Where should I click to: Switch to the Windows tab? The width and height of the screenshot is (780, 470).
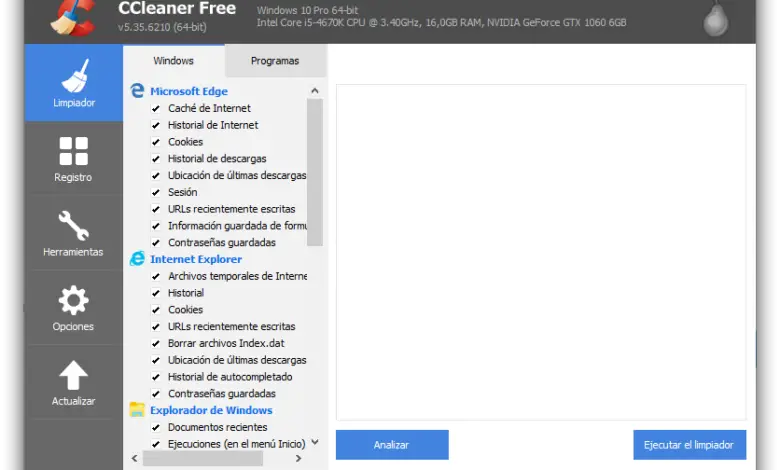[x=174, y=61]
